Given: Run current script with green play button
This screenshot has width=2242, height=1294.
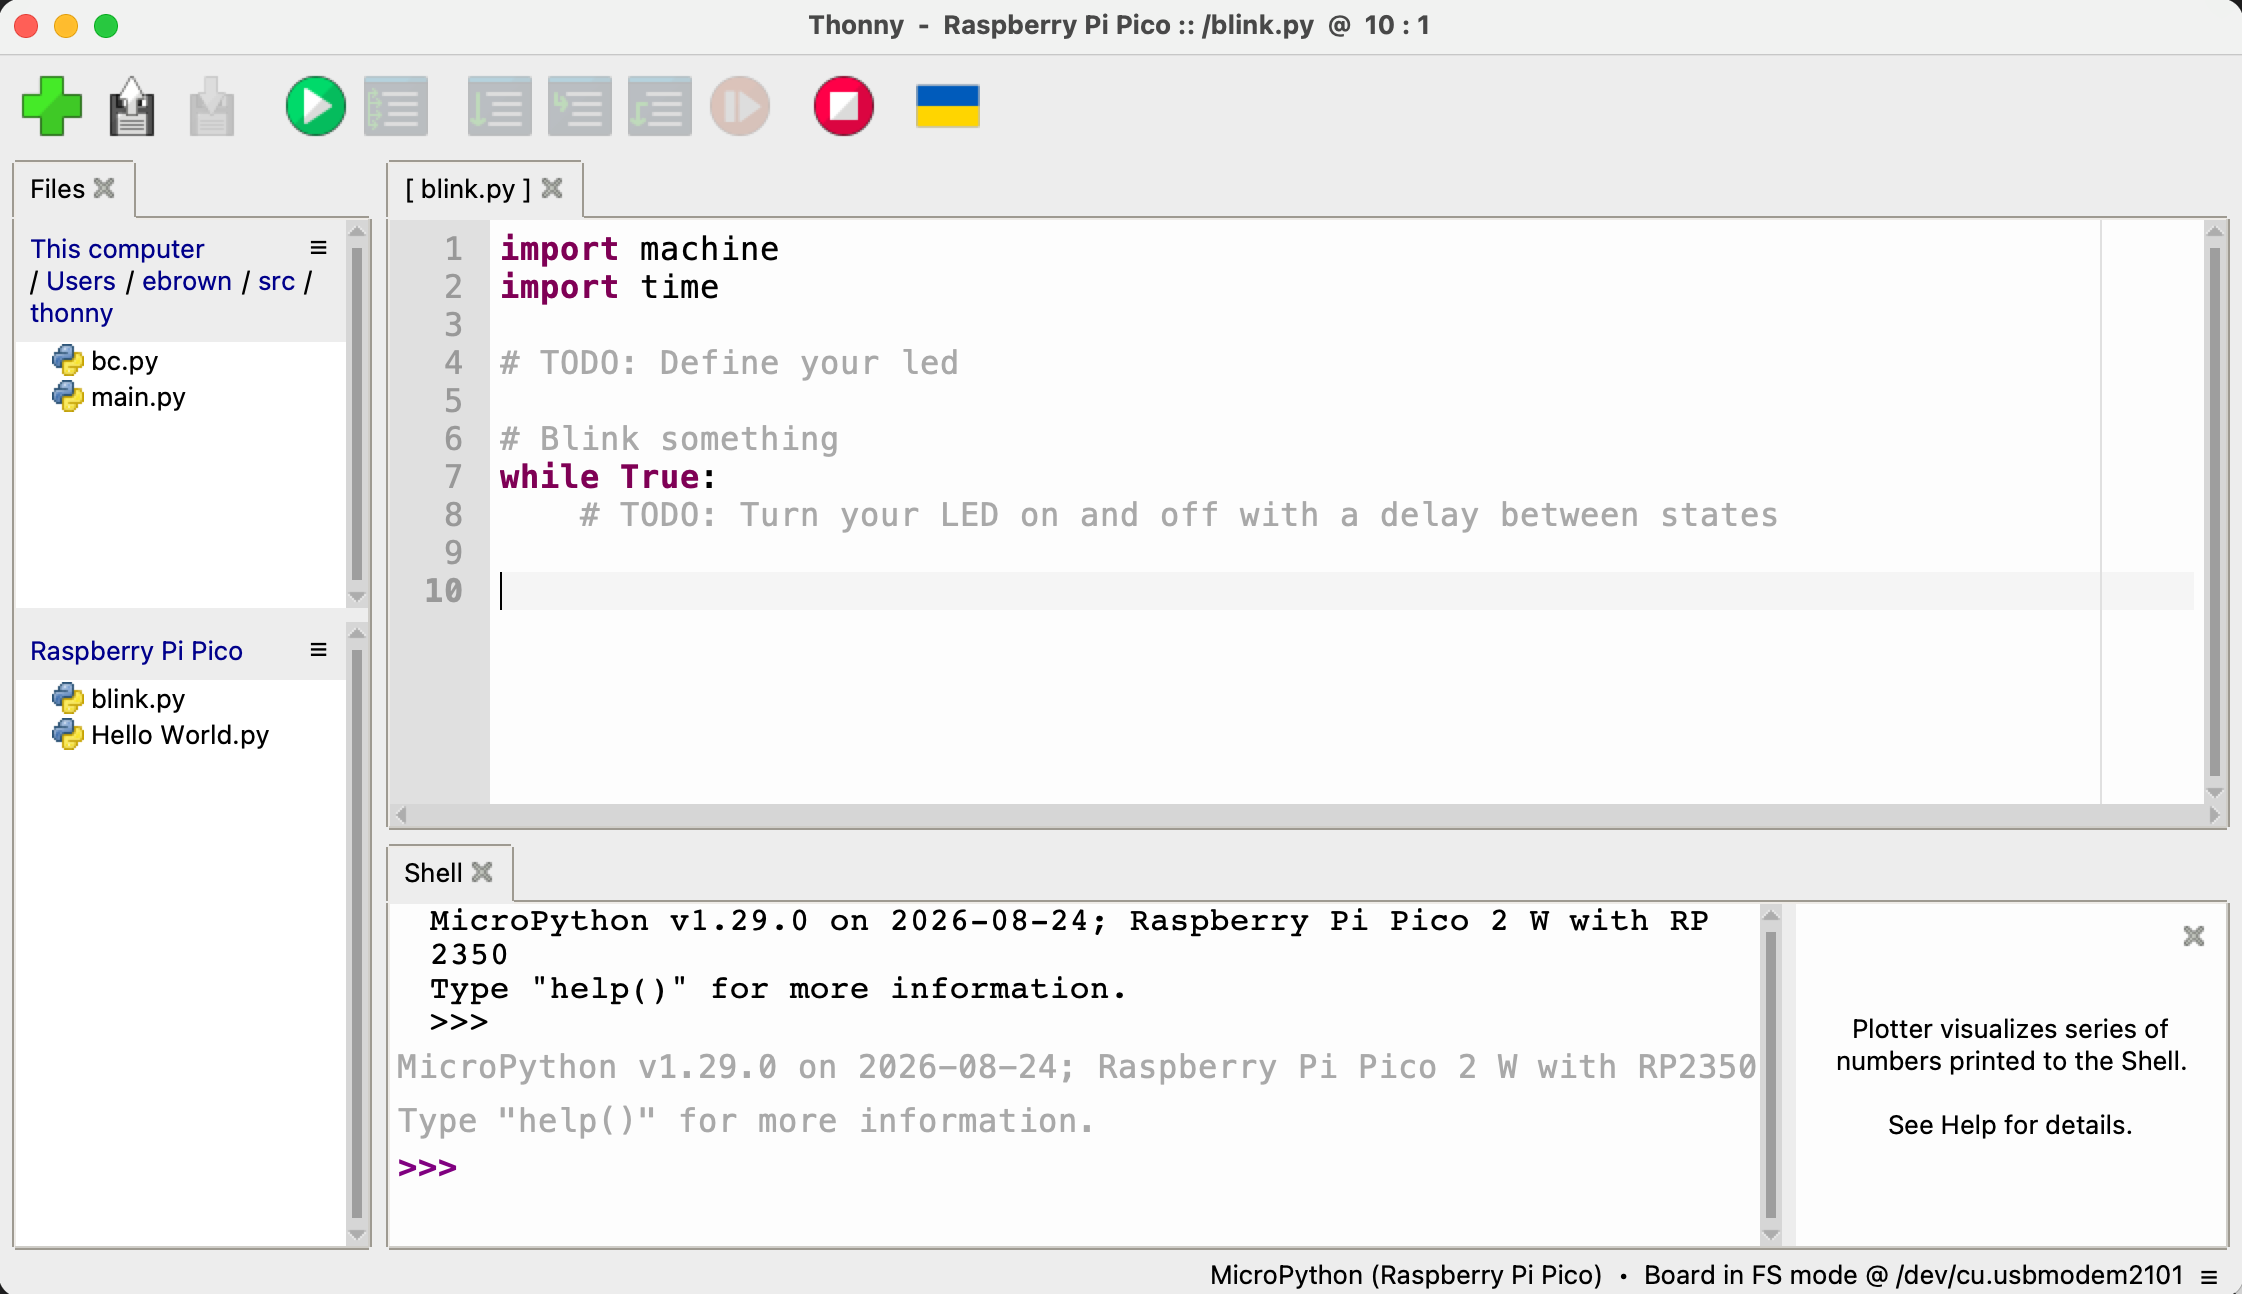Looking at the screenshot, I should [315, 106].
